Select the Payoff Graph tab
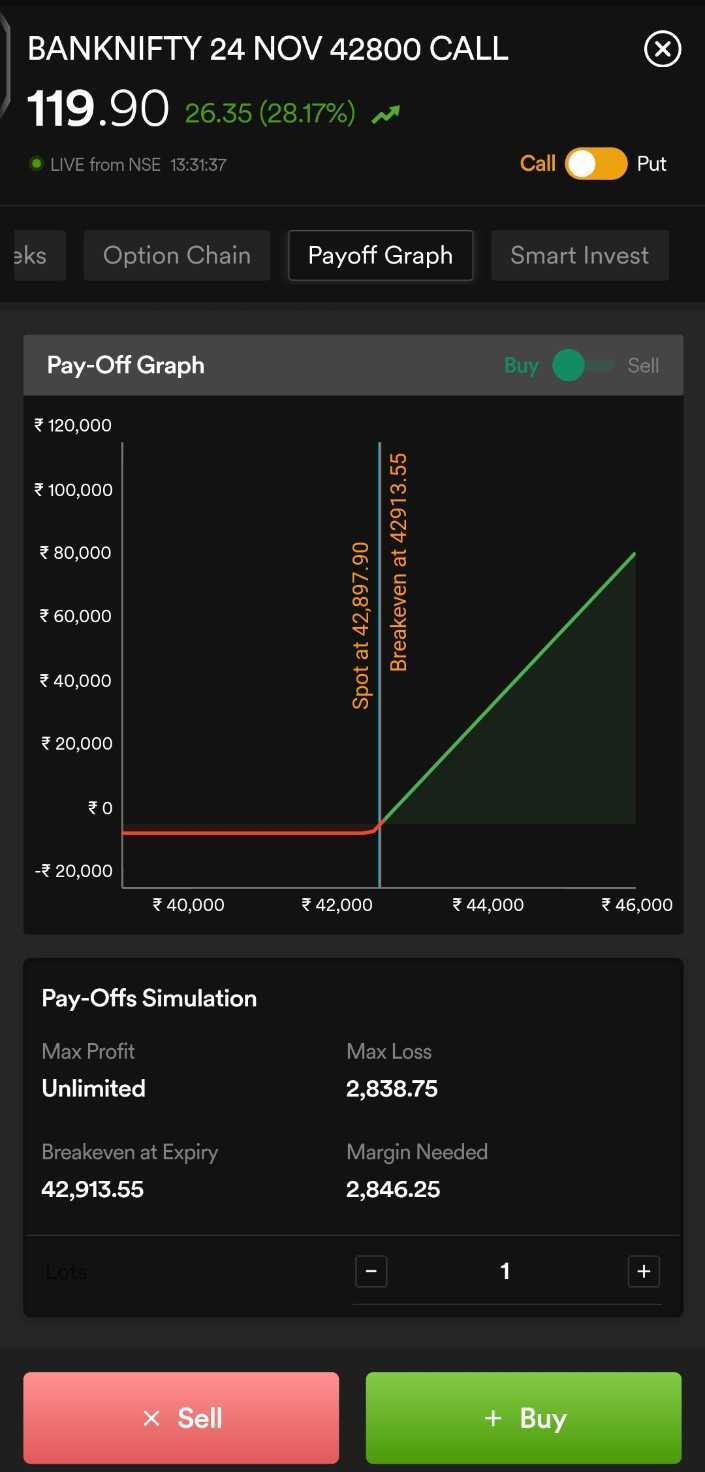Image resolution: width=705 pixels, height=1472 pixels. (380, 255)
